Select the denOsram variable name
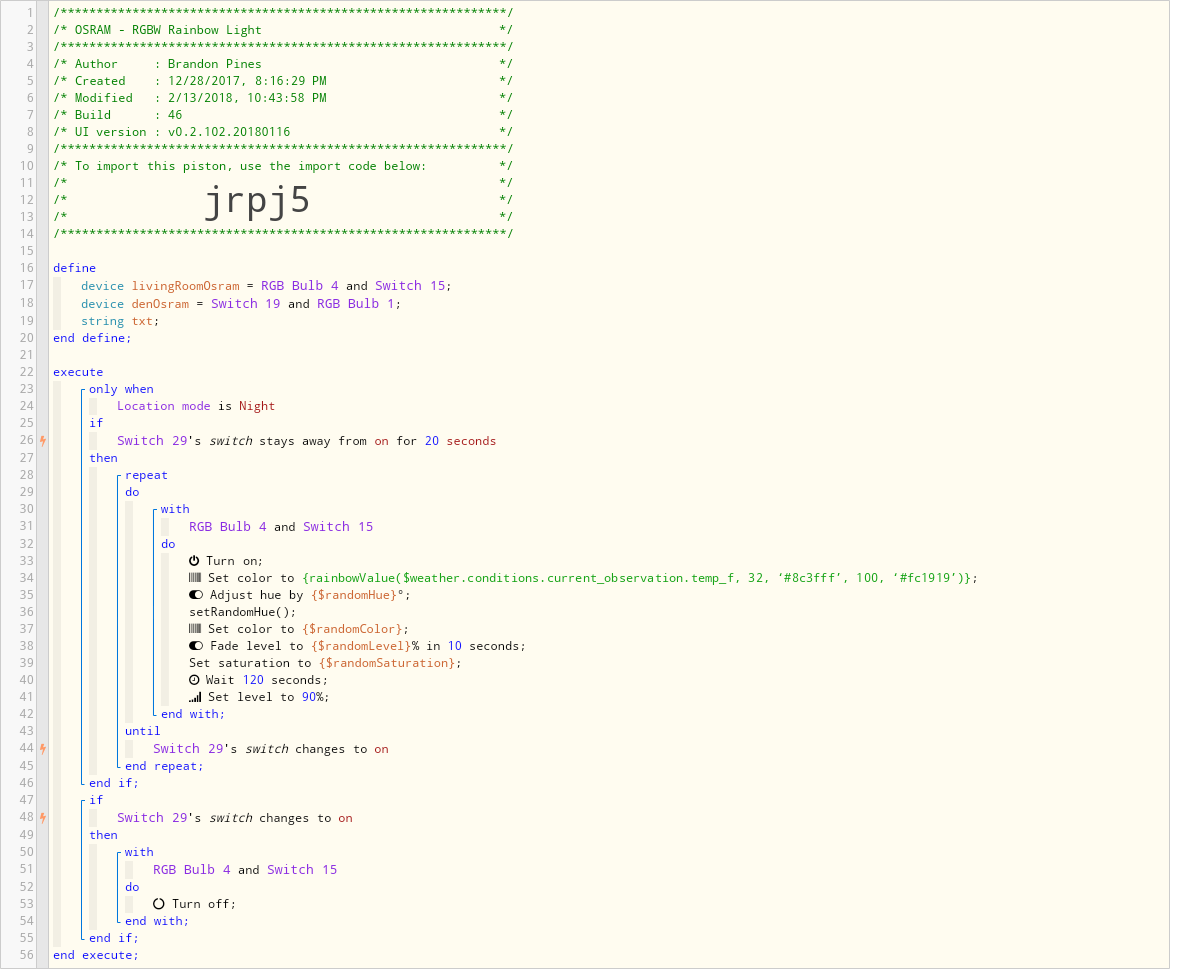This screenshot has width=1178, height=977. pyautogui.click(x=160, y=304)
